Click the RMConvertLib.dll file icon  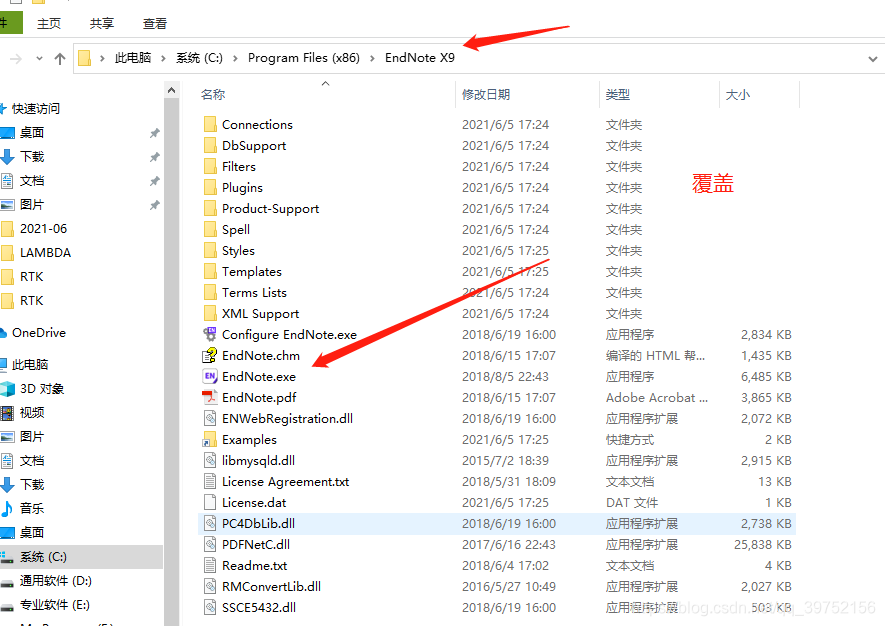click(x=210, y=586)
